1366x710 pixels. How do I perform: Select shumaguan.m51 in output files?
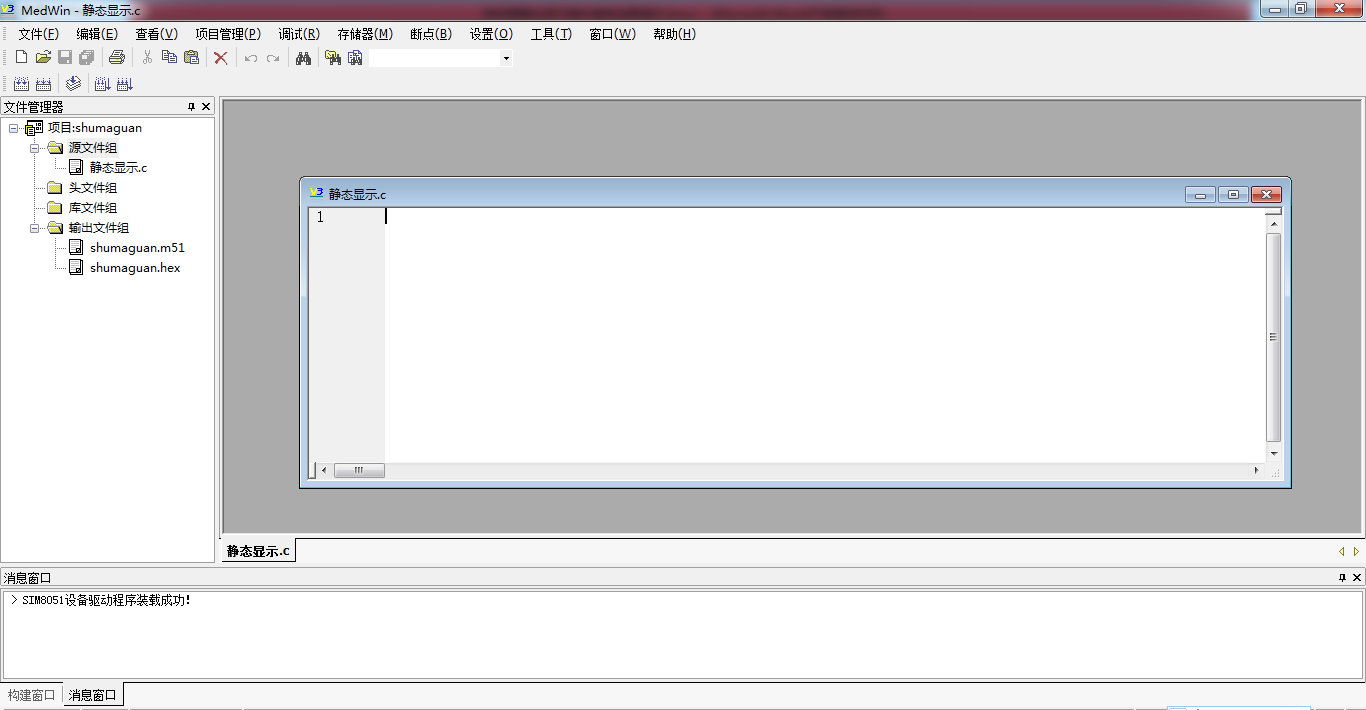click(137, 248)
